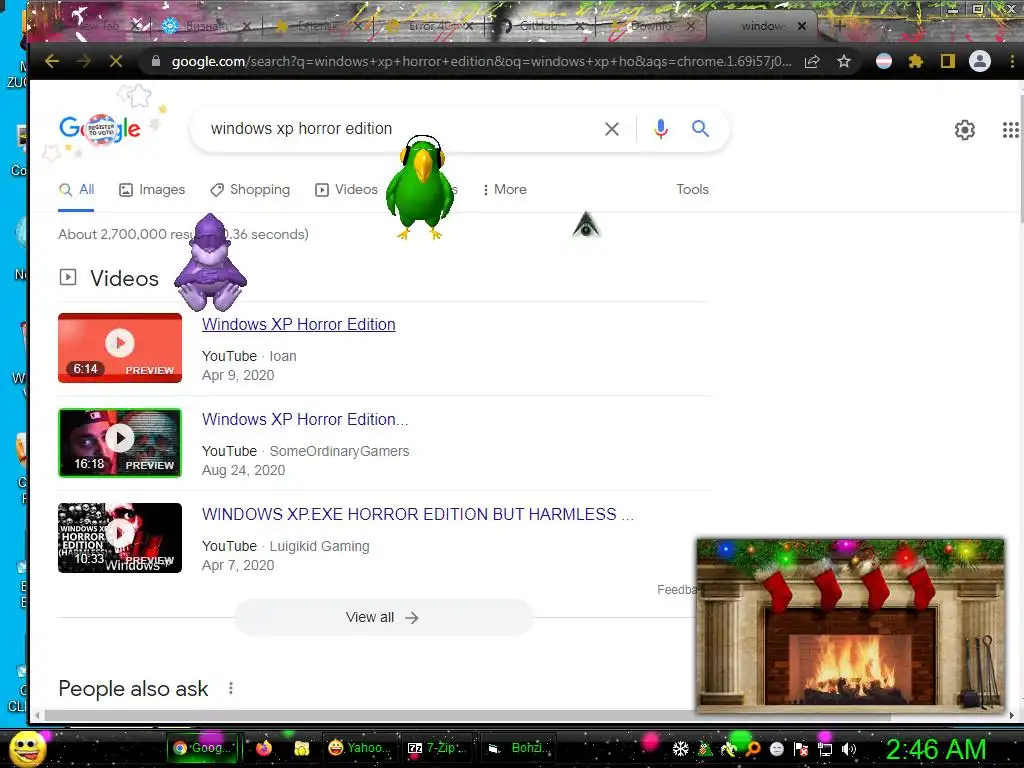
Task: Open a new browser tab
Action: tap(840, 26)
